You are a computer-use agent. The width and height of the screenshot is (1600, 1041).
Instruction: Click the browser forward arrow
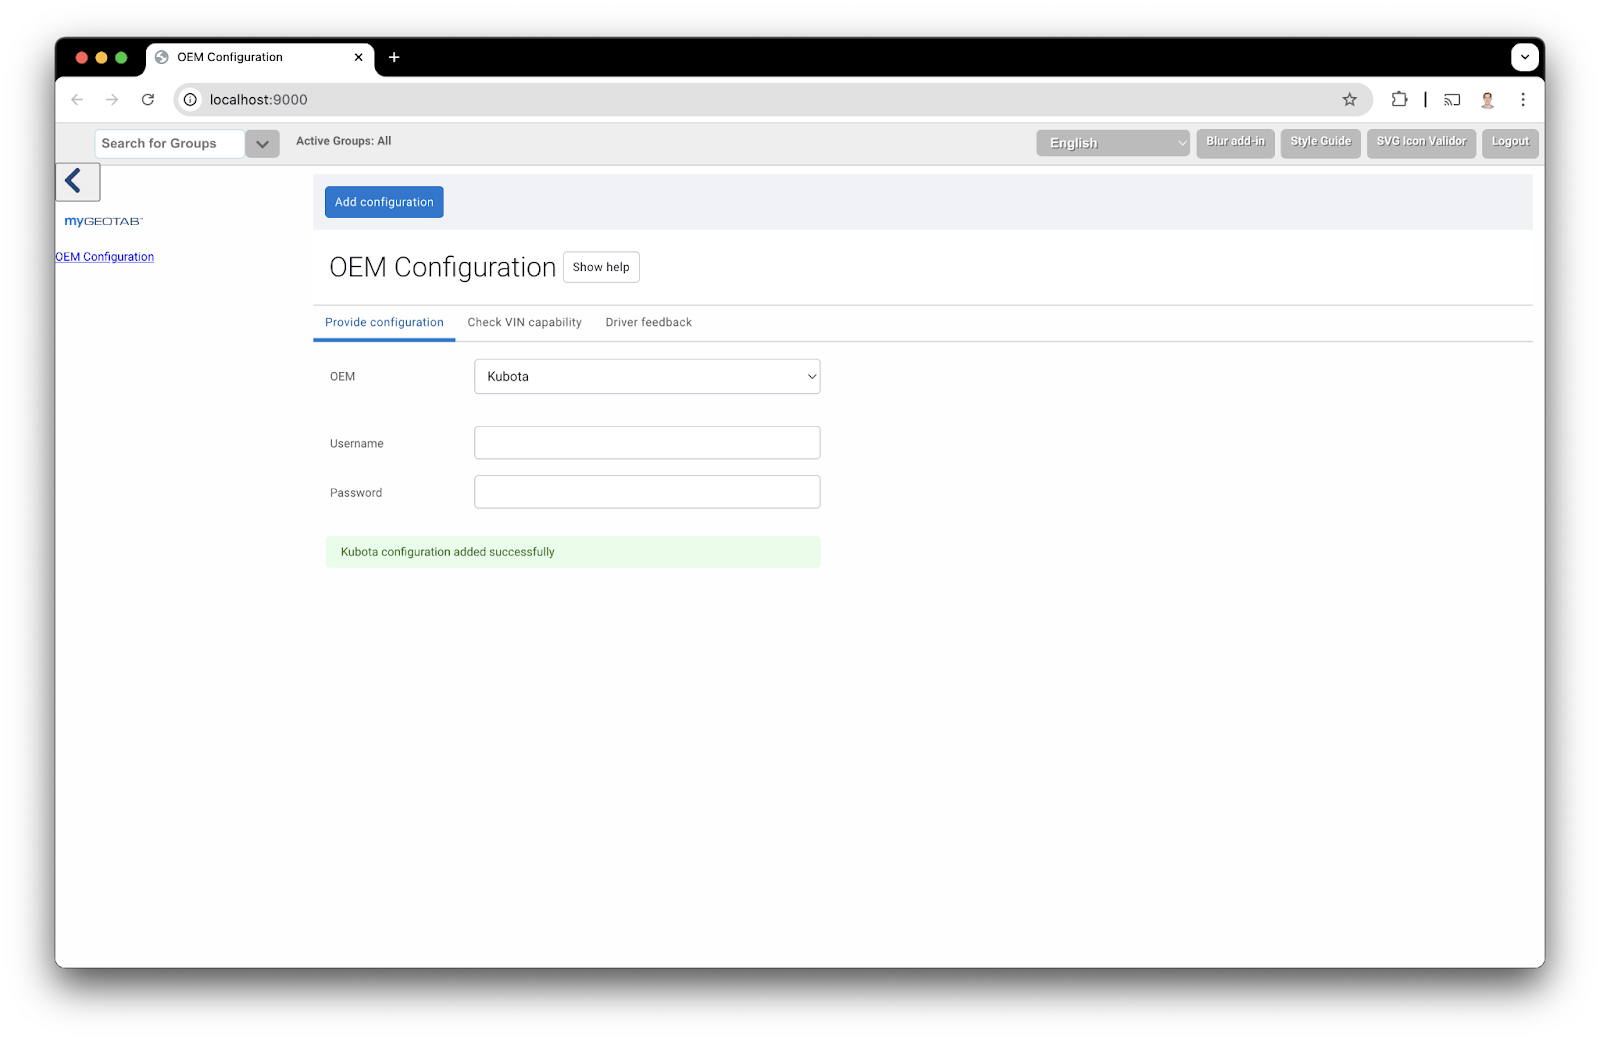[x=112, y=100]
